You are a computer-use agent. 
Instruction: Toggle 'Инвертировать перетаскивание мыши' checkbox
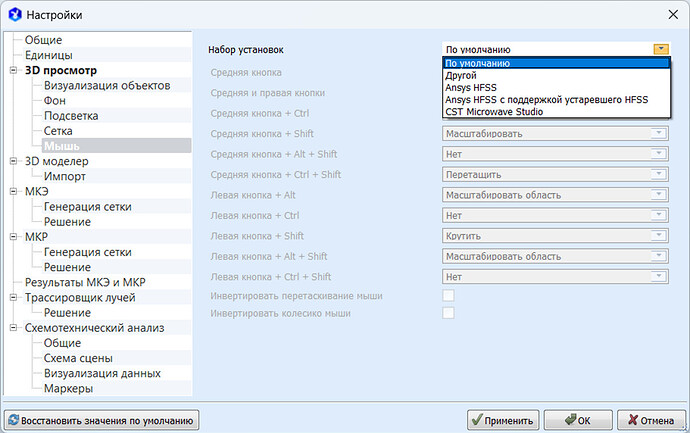(x=448, y=296)
